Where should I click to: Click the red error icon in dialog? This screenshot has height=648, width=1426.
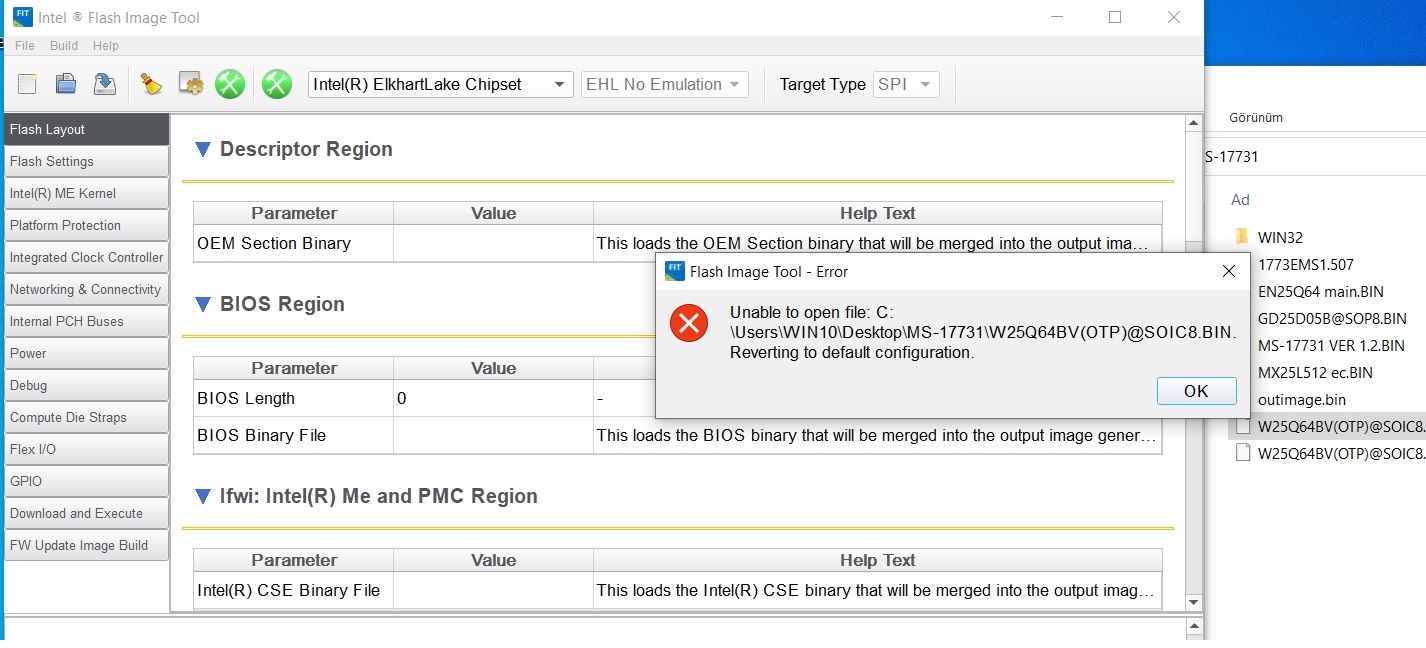tap(688, 323)
